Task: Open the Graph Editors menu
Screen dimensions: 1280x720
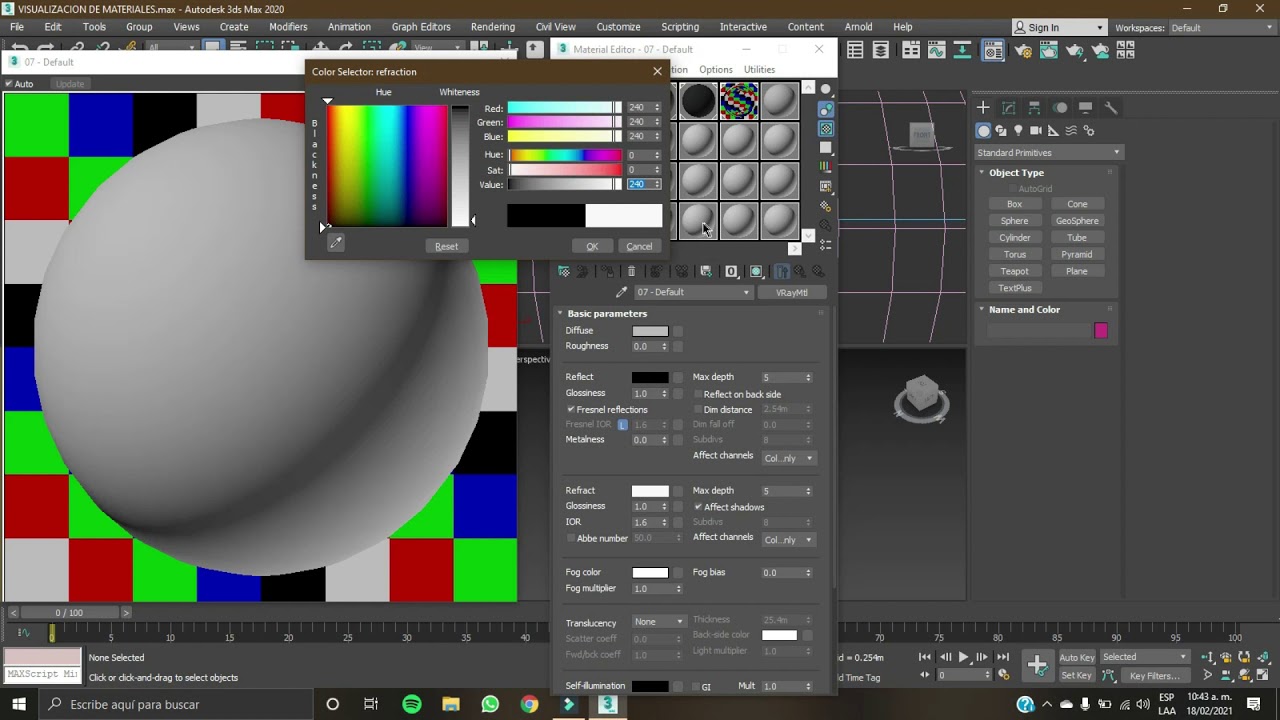Action: coord(421,27)
